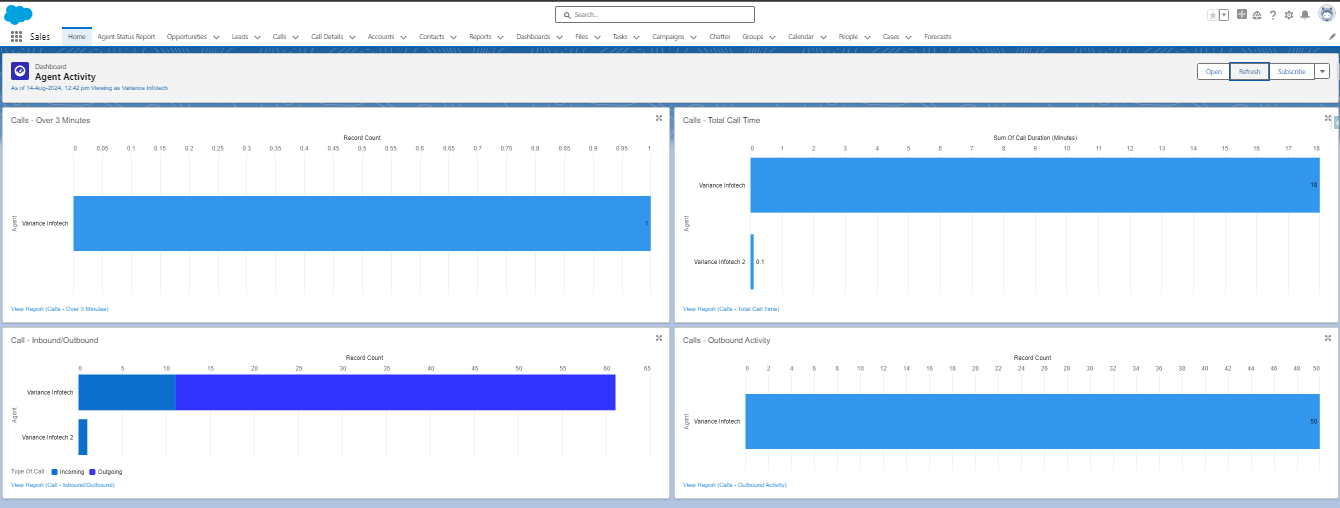1340x508 pixels.
Task: Select the Home tab
Action: (77, 36)
